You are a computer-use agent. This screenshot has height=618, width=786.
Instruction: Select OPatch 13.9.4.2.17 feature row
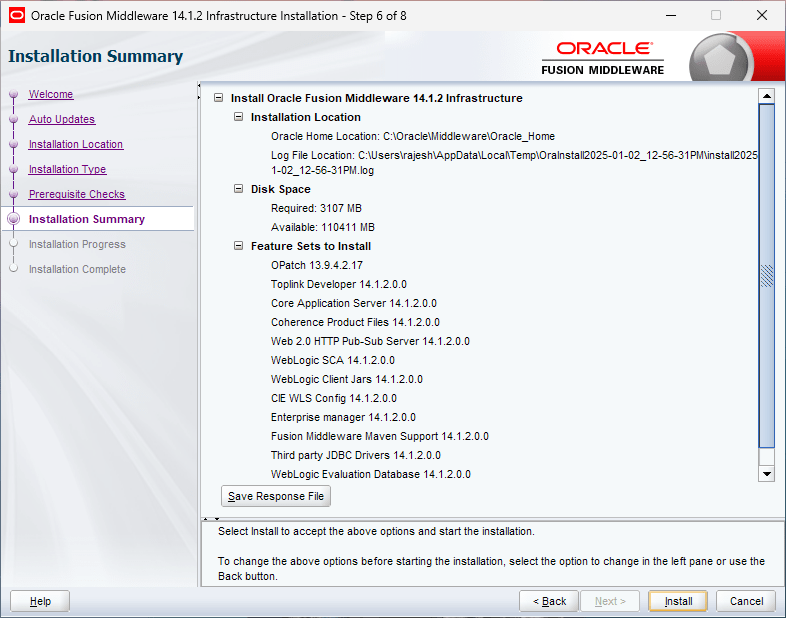(x=317, y=265)
